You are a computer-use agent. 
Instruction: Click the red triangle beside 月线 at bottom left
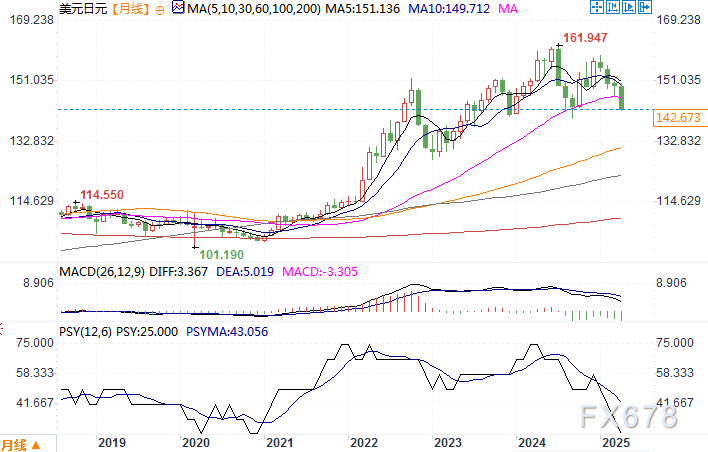coord(37,444)
